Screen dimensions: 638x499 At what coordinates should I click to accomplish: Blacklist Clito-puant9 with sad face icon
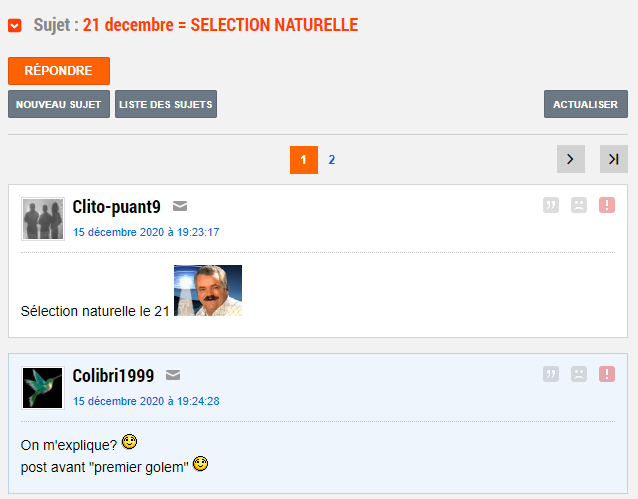click(x=579, y=205)
